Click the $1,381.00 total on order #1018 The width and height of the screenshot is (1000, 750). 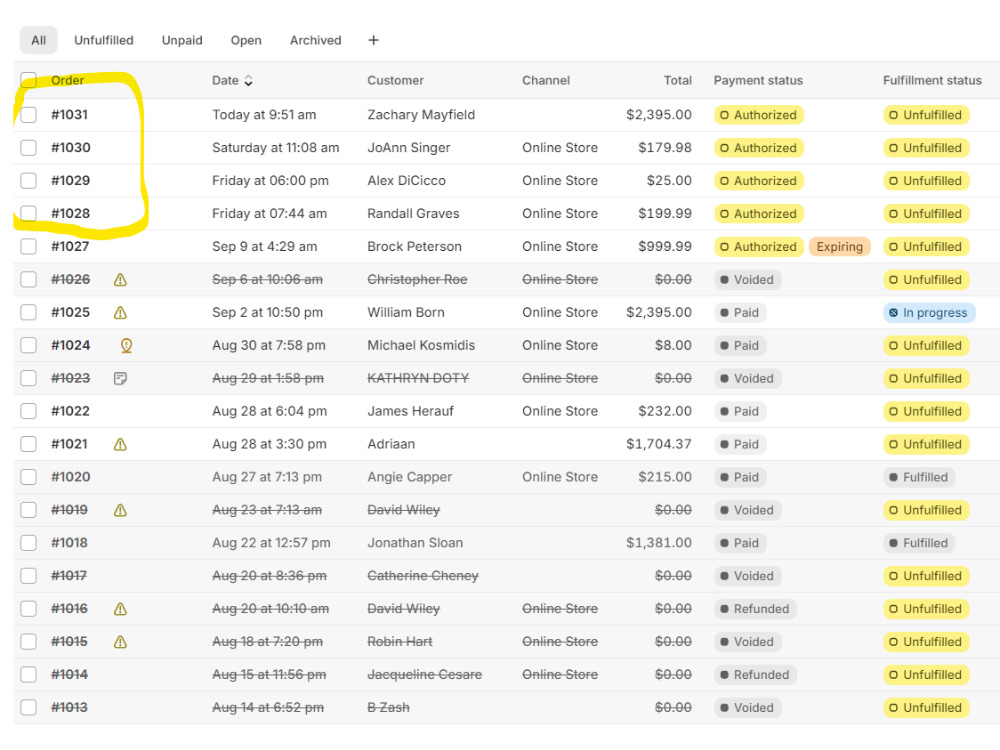pos(659,543)
